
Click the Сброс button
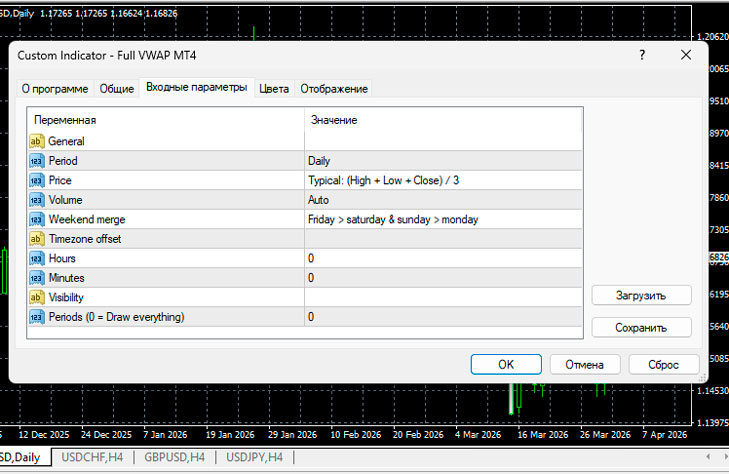[664, 365]
